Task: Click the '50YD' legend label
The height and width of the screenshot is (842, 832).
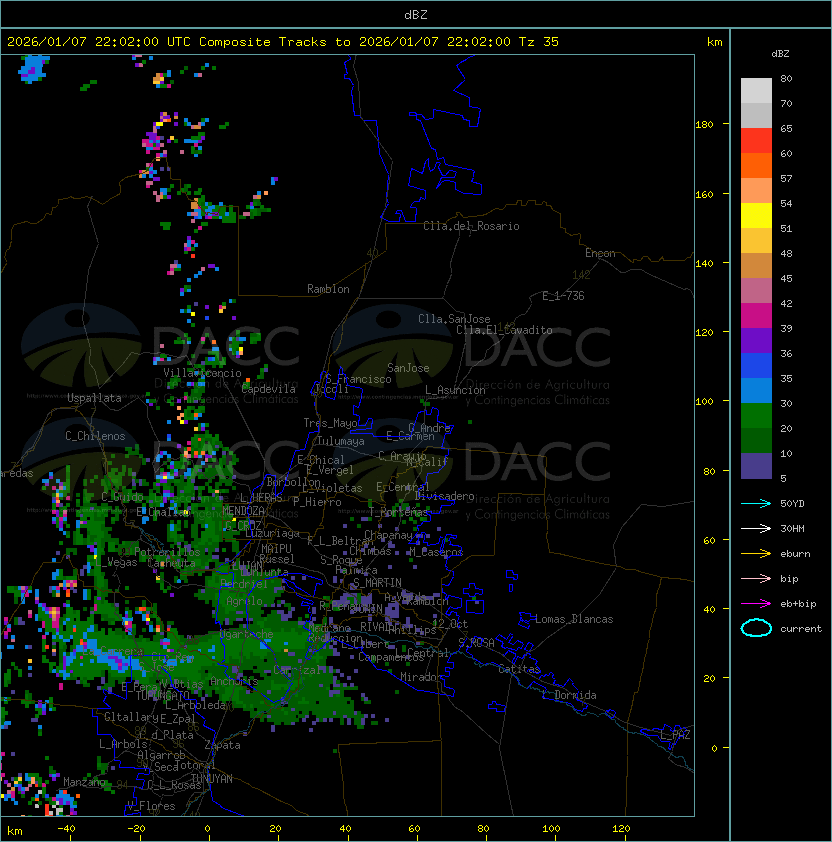Action: [x=792, y=503]
